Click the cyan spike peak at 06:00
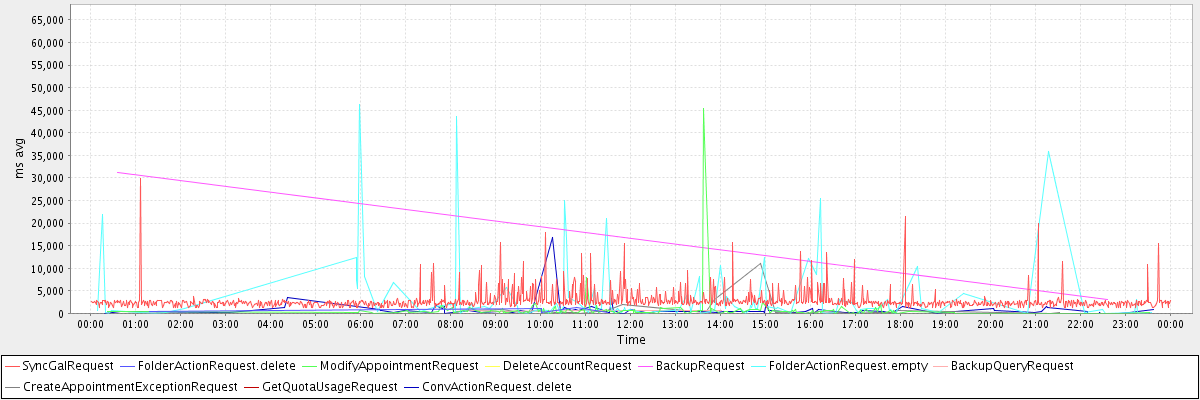Image resolution: width=1200 pixels, height=400 pixels. [360, 105]
